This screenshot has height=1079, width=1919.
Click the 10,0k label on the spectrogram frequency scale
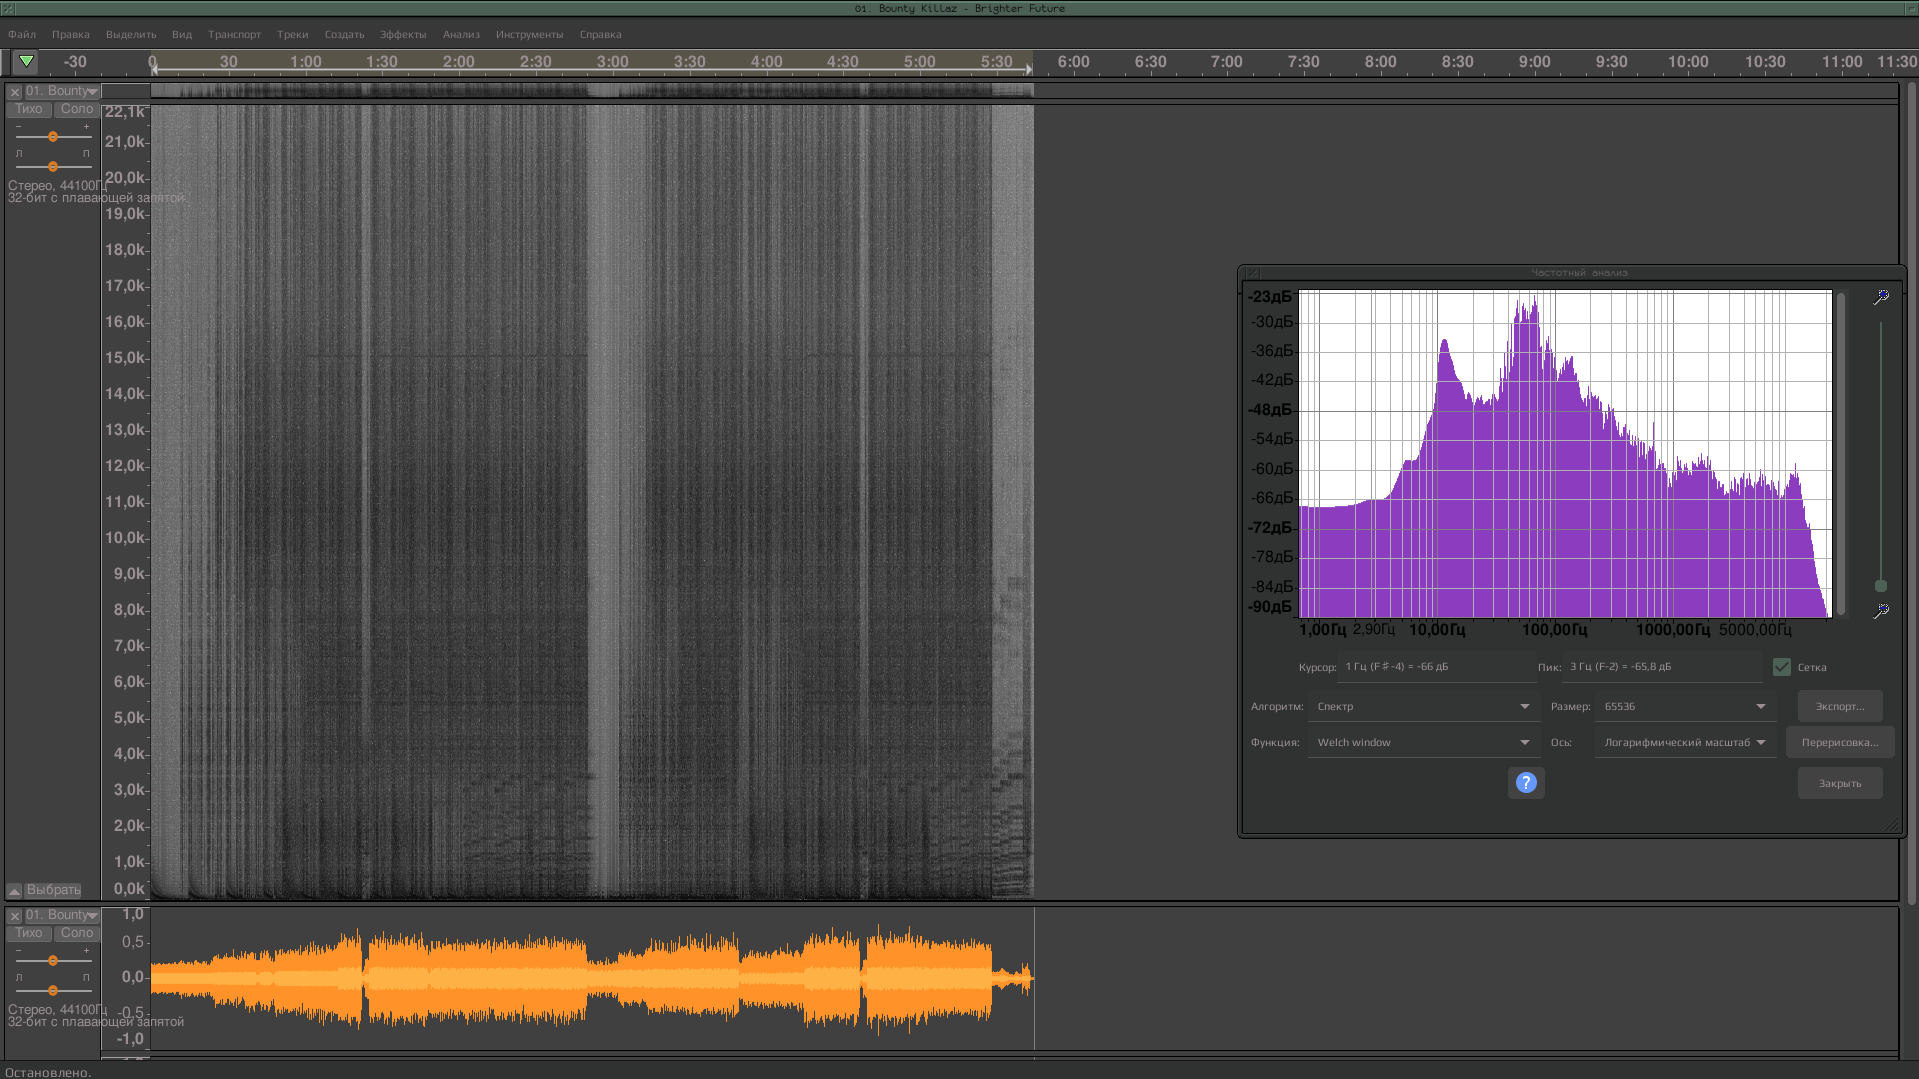pyautogui.click(x=125, y=538)
